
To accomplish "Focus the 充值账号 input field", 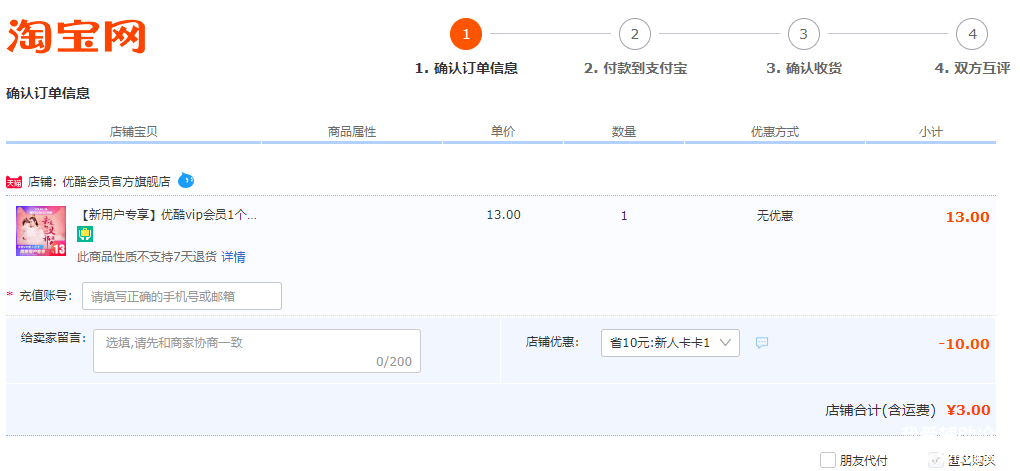I will [182, 296].
